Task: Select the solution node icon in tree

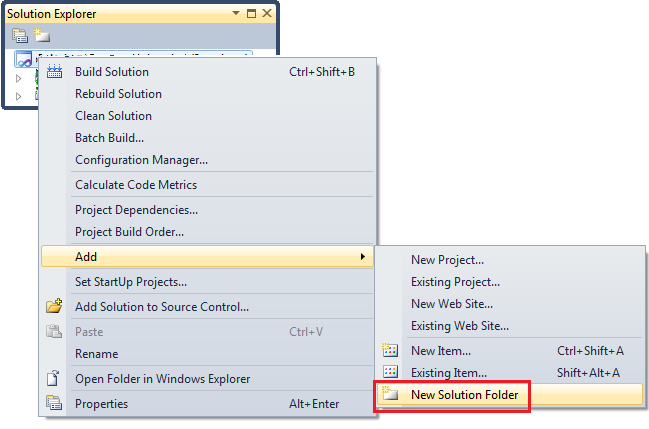Action: [x=24, y=59]
